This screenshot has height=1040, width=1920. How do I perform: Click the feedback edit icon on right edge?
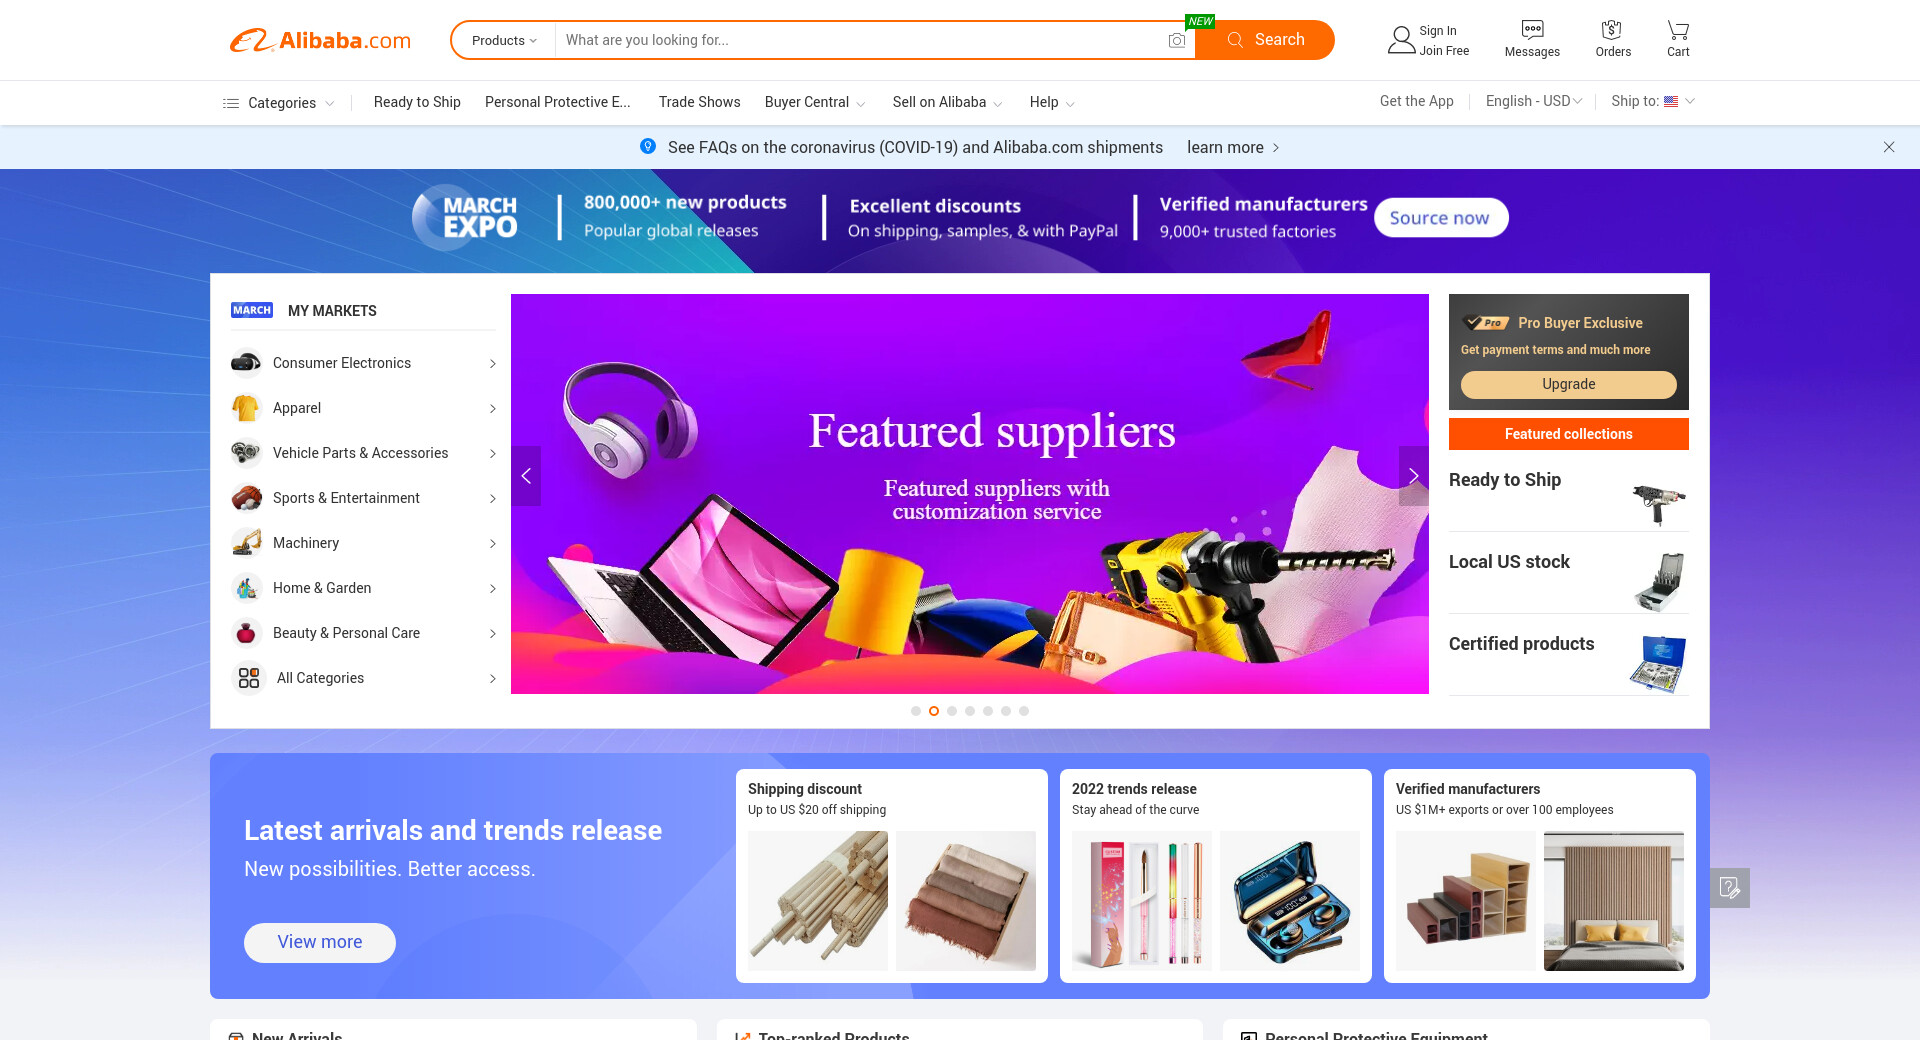(1729, 888)
